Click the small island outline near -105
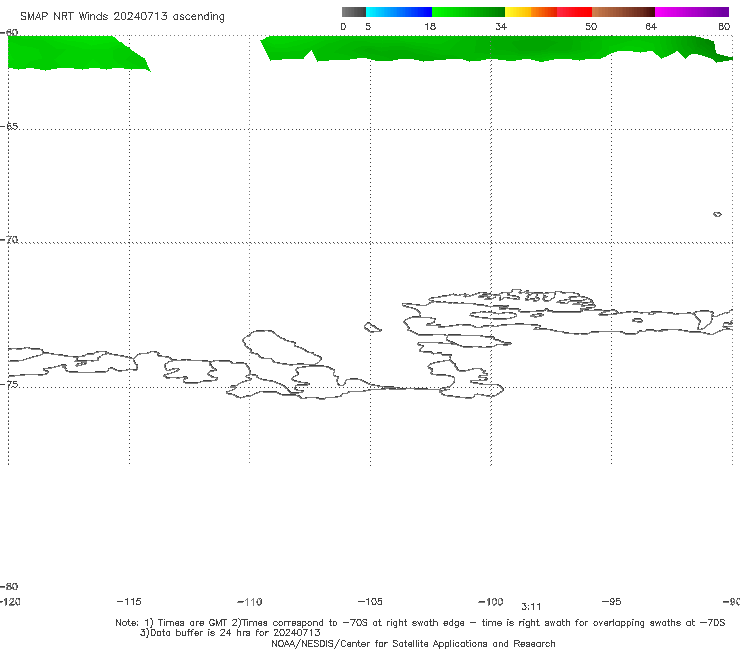Screen dimensions: 740x650 coord(372,327)
